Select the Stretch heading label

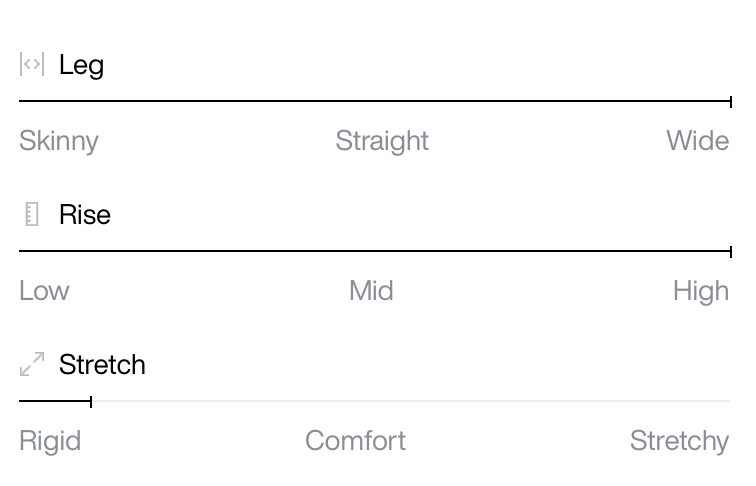[102, 364]
